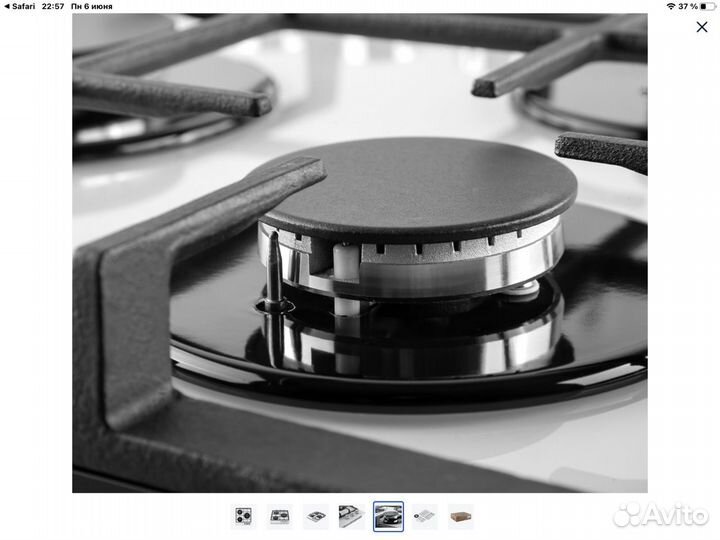Viewport: 720px width, 540px height.
Task: Tap the battery percentage 37 % text
Action: point(687,6)
